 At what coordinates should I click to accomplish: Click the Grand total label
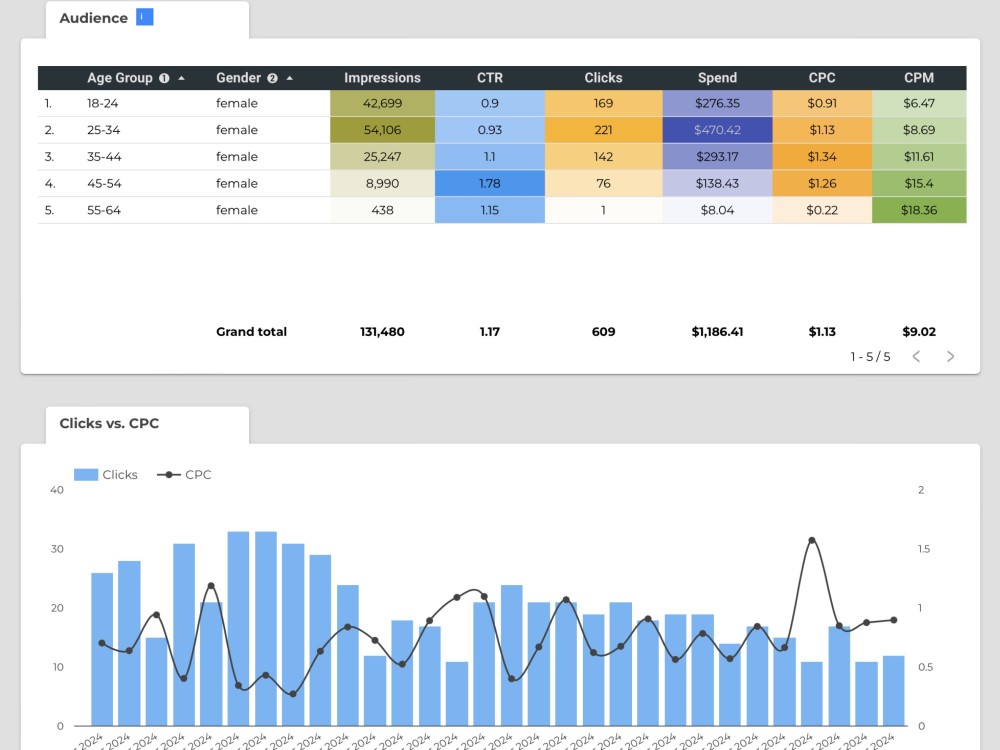tap(251, 331)
